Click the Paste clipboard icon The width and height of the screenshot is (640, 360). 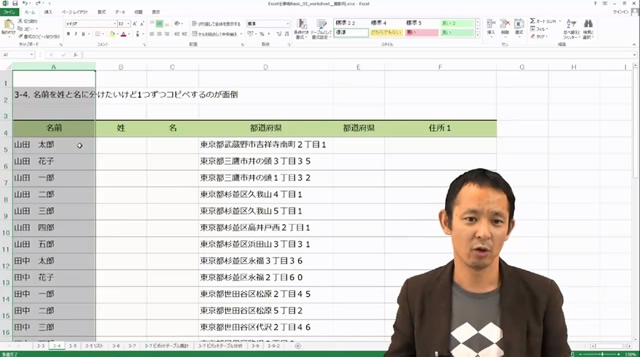pyautogui.click(x=8, y=26)
